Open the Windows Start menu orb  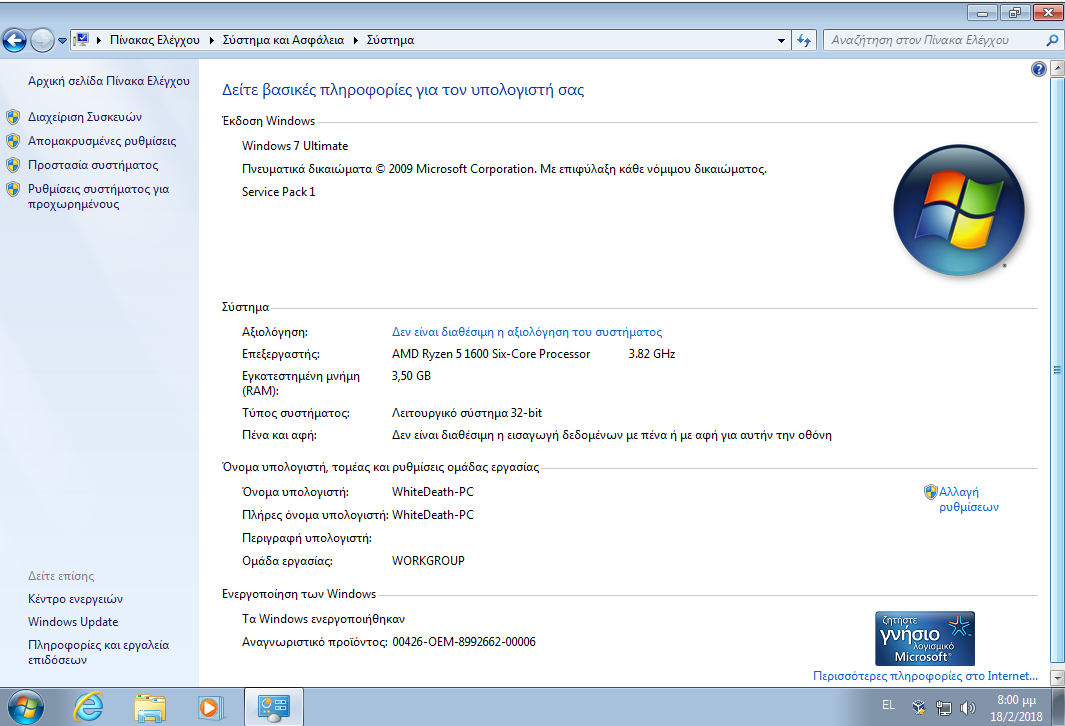(x=26, y=707)
